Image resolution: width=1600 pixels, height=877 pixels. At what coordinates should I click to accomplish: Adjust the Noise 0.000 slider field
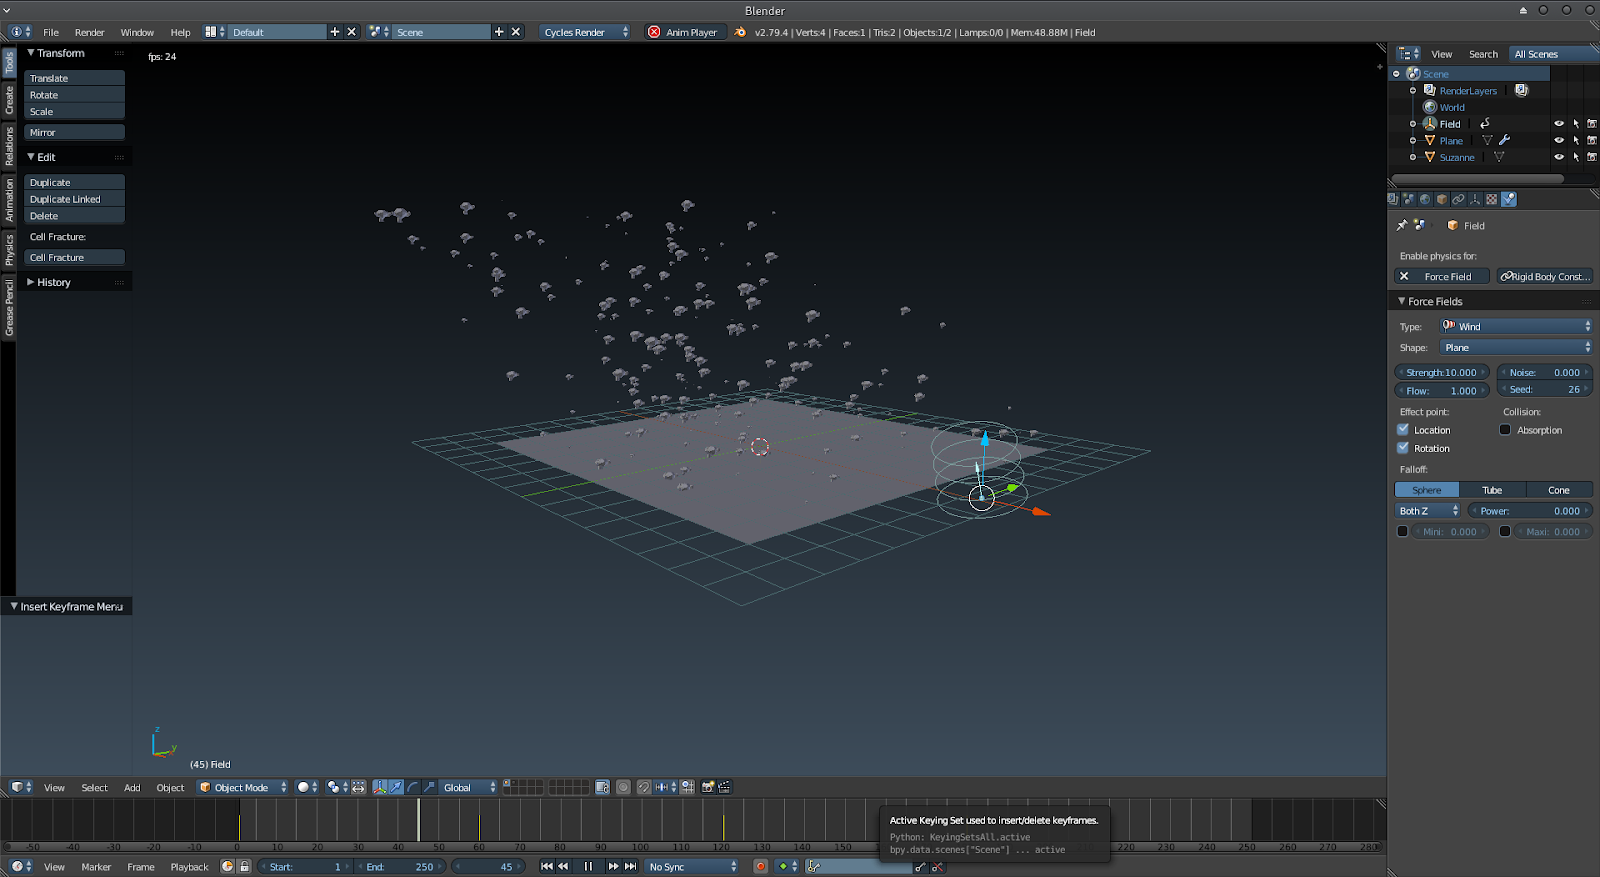tap(1545, 372)
